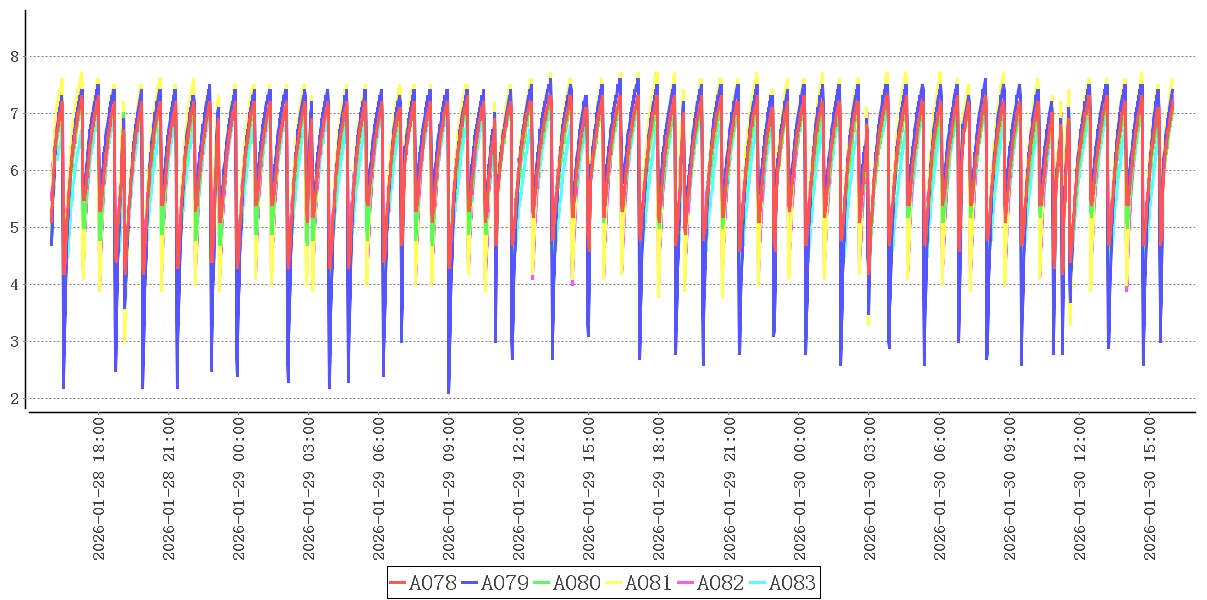Screen dimensions: 1207x600
Task: Click the y-axis value 8 label
Action: tap(14, 57)
